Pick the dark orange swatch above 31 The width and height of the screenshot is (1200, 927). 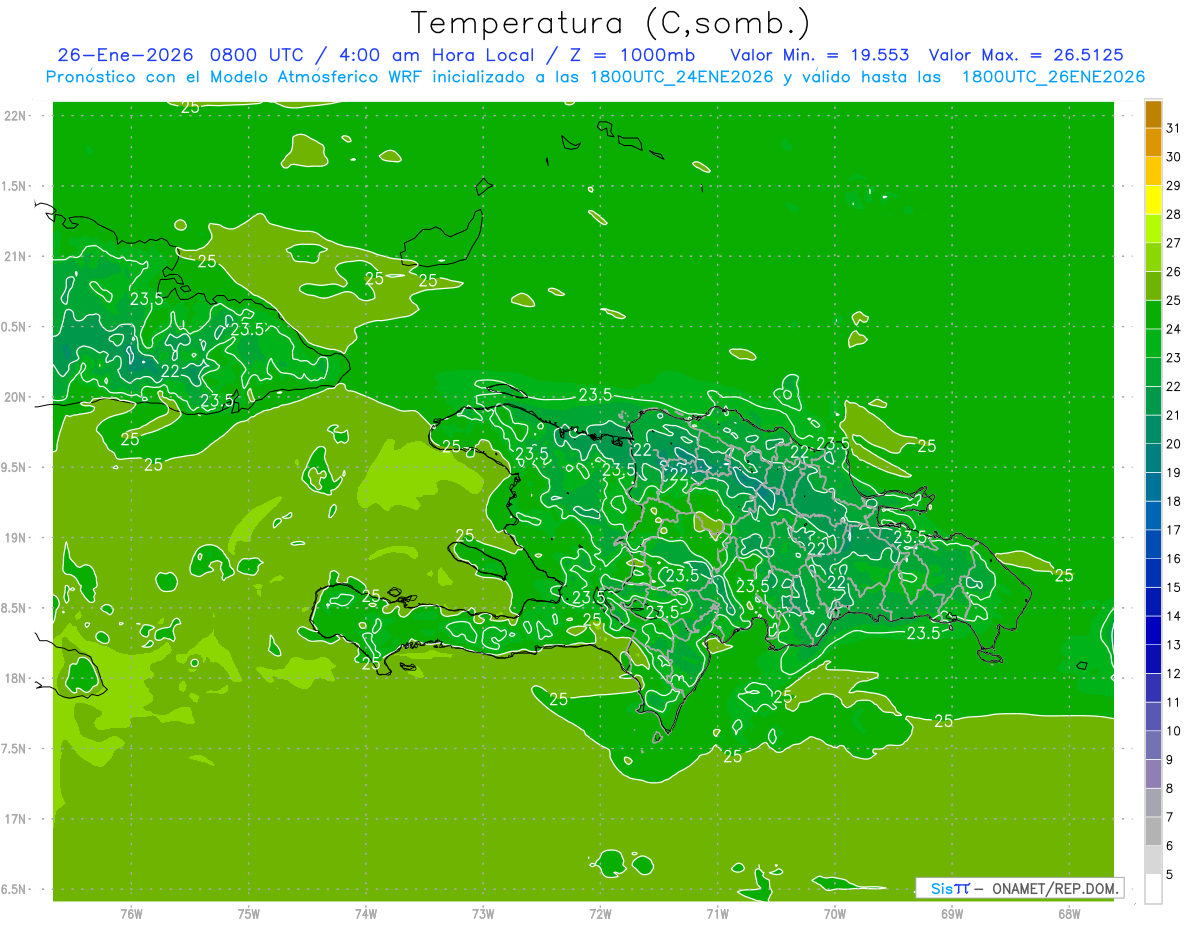[x=1153, y=114]
